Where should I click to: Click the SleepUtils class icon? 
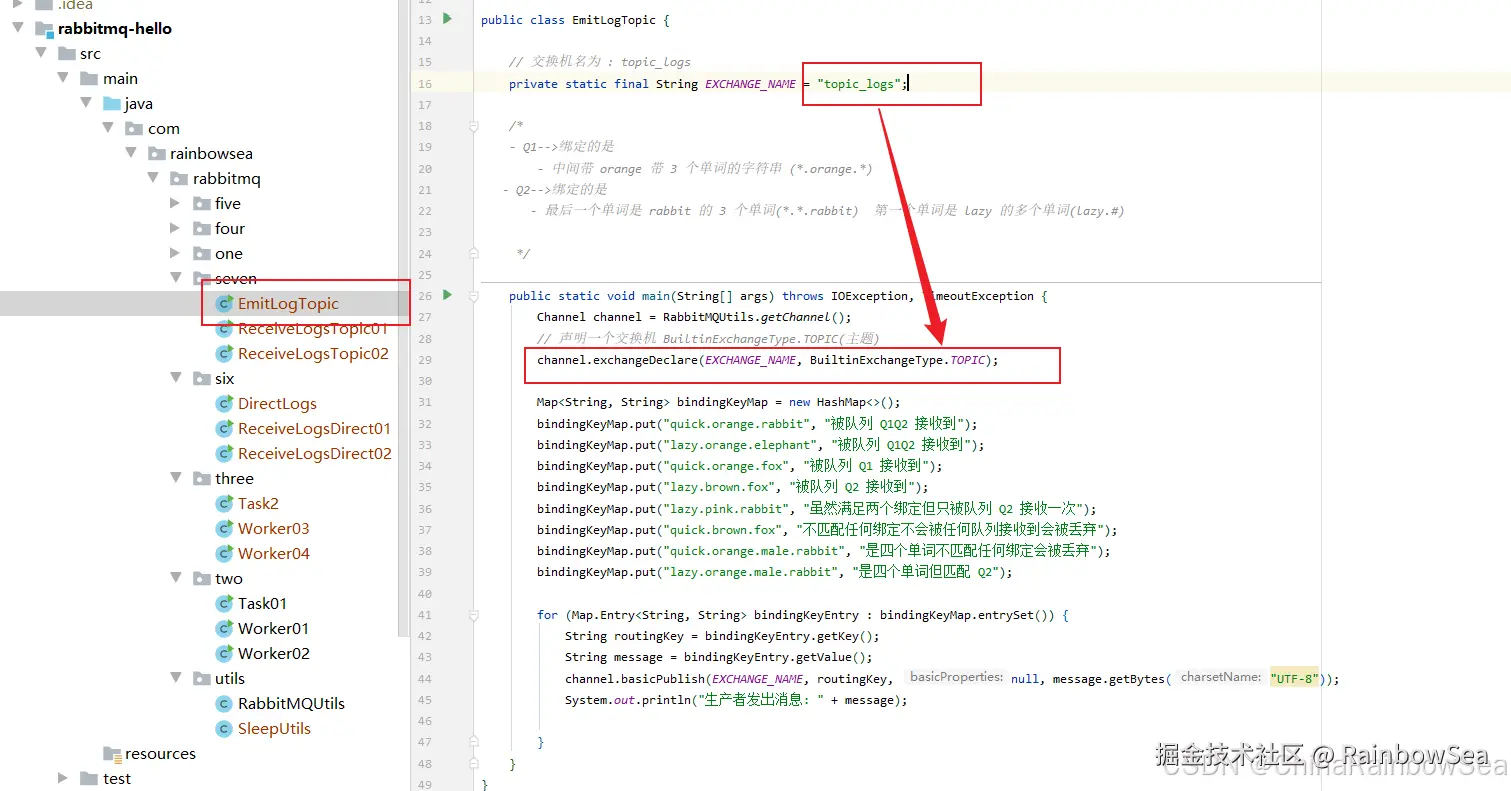coord(224,728)
